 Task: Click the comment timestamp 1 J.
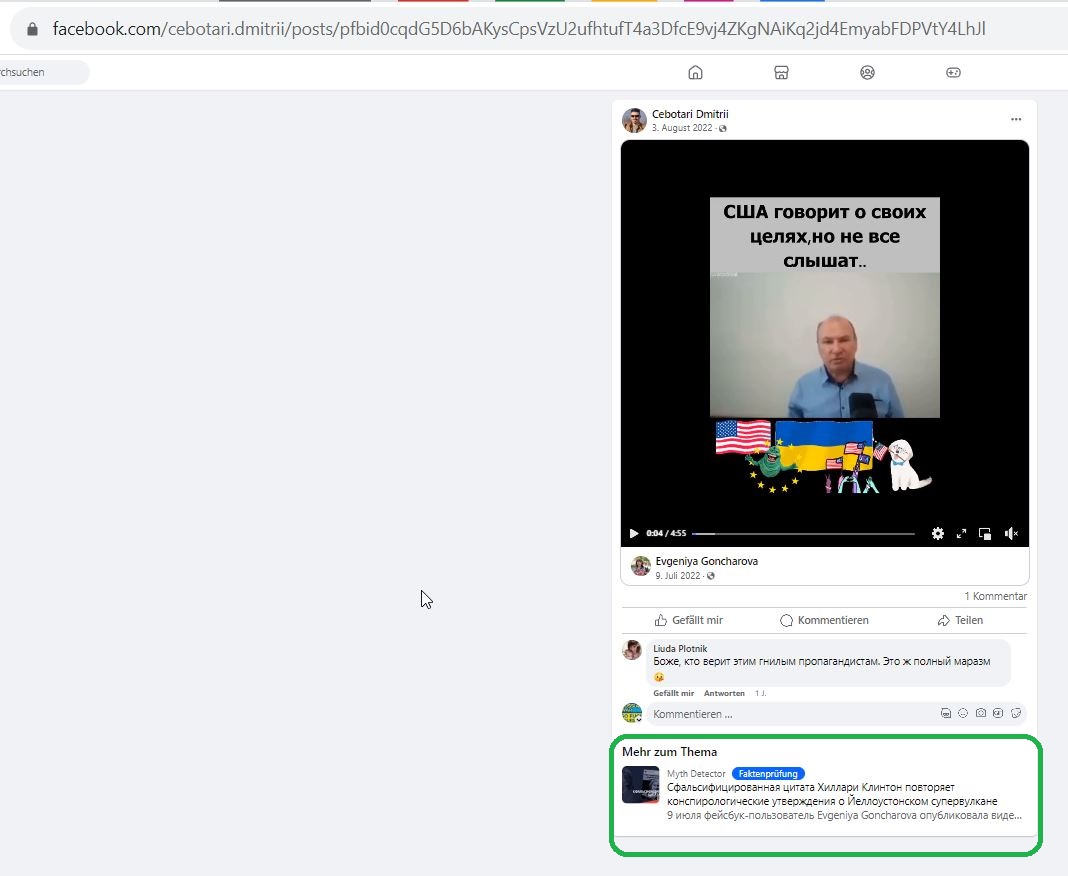tap(760, 693)
